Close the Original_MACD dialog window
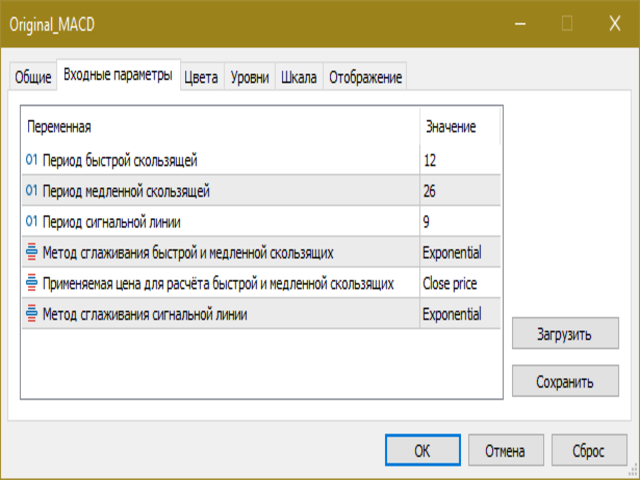Viewport: 640px width, 480px height. click(615, 24)
